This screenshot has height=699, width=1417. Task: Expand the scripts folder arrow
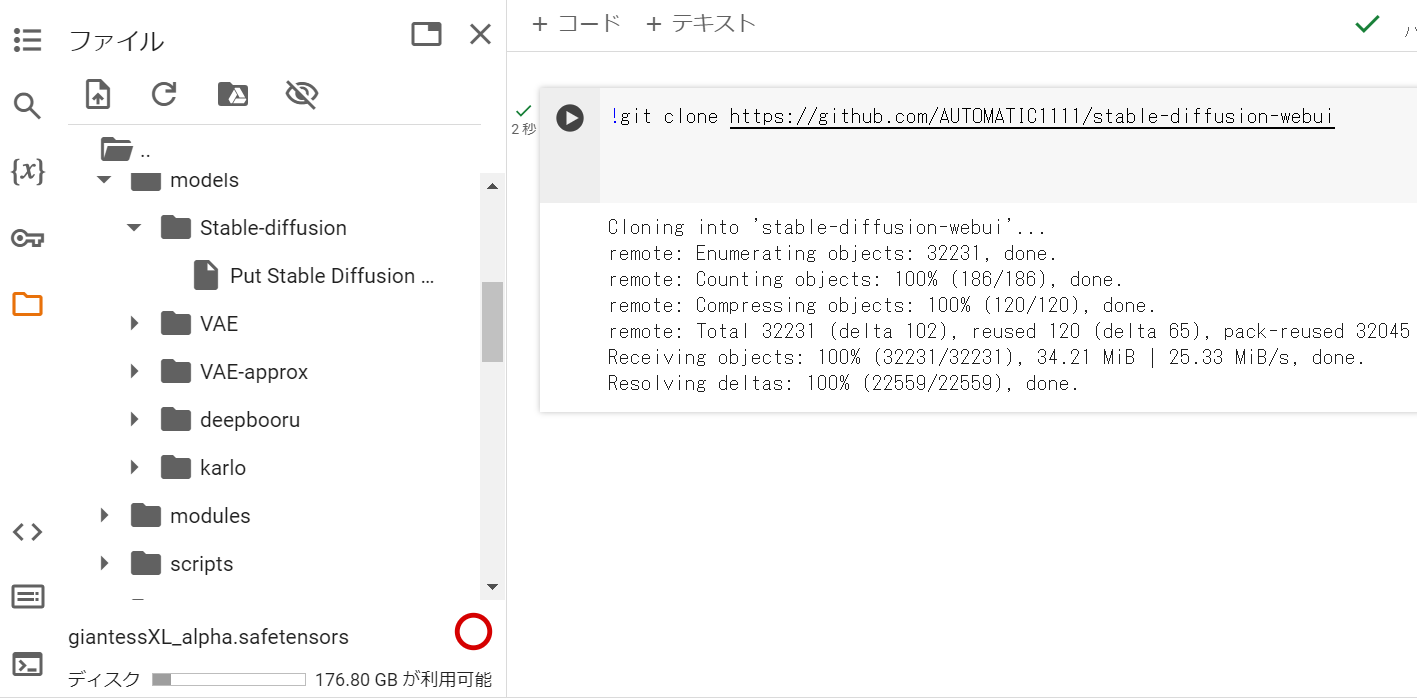coord(104,564)
